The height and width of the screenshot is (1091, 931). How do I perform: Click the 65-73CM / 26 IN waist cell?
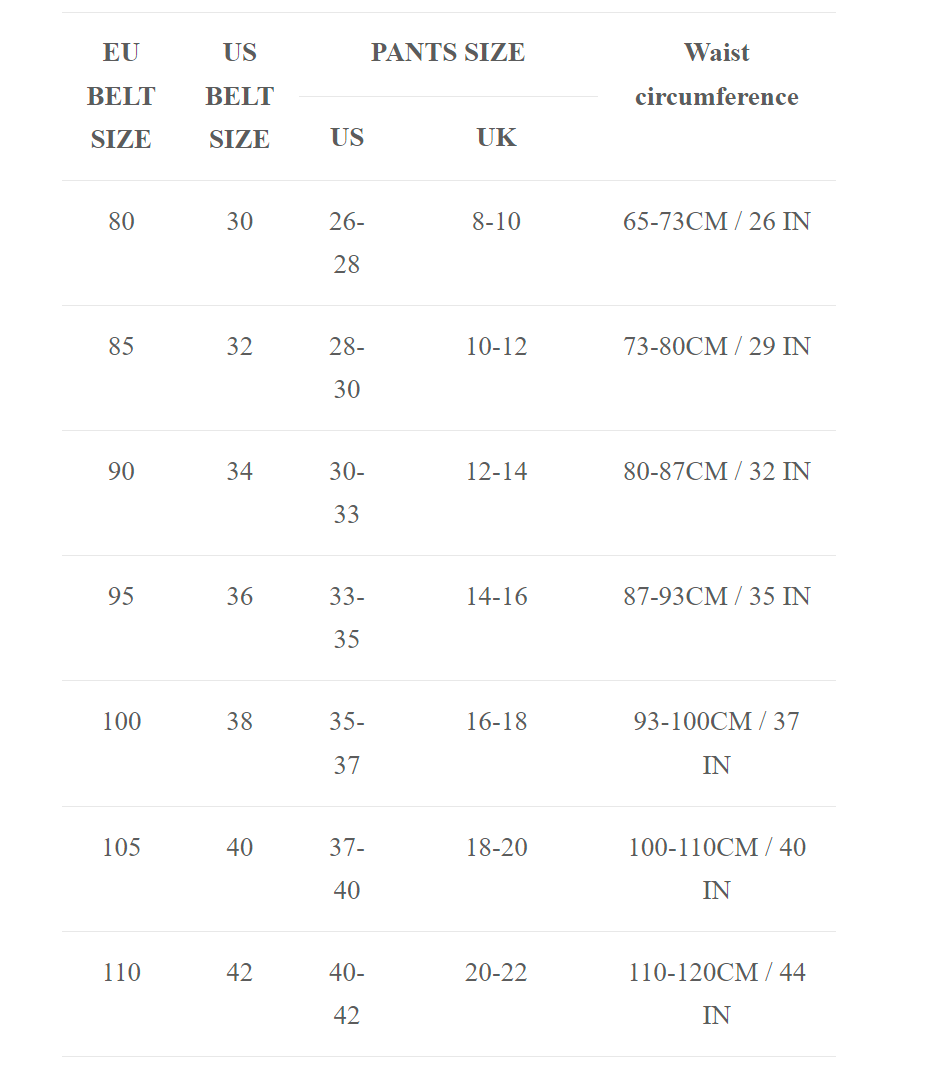[716, 221]
